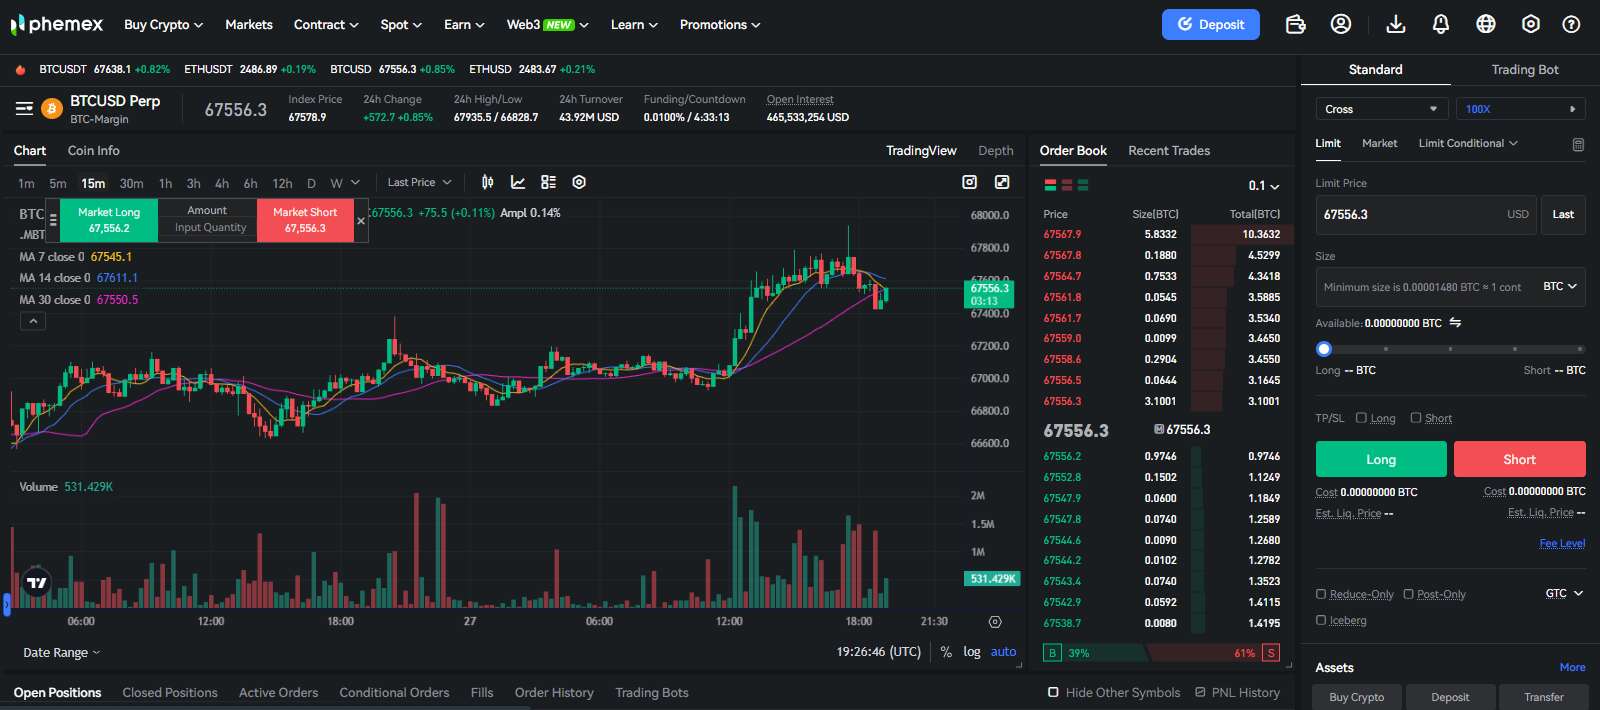
Task: Open the calculator icon in the order panel
Action: (1578, 144)
